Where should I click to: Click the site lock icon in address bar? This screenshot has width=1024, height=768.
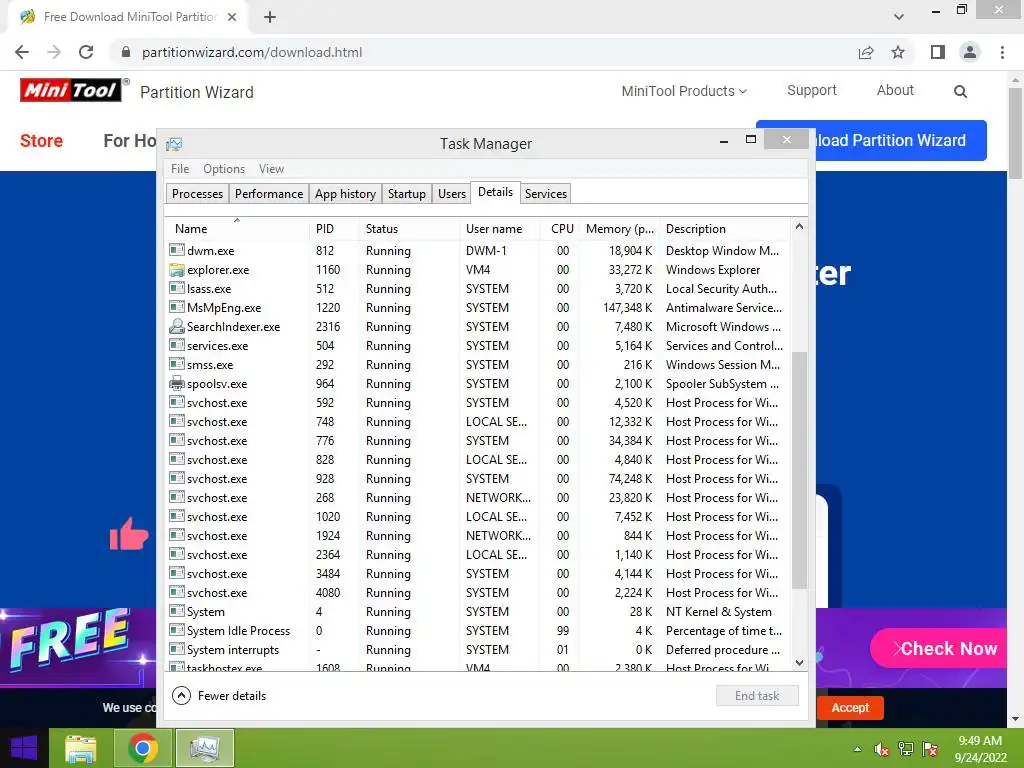(126, 52)
